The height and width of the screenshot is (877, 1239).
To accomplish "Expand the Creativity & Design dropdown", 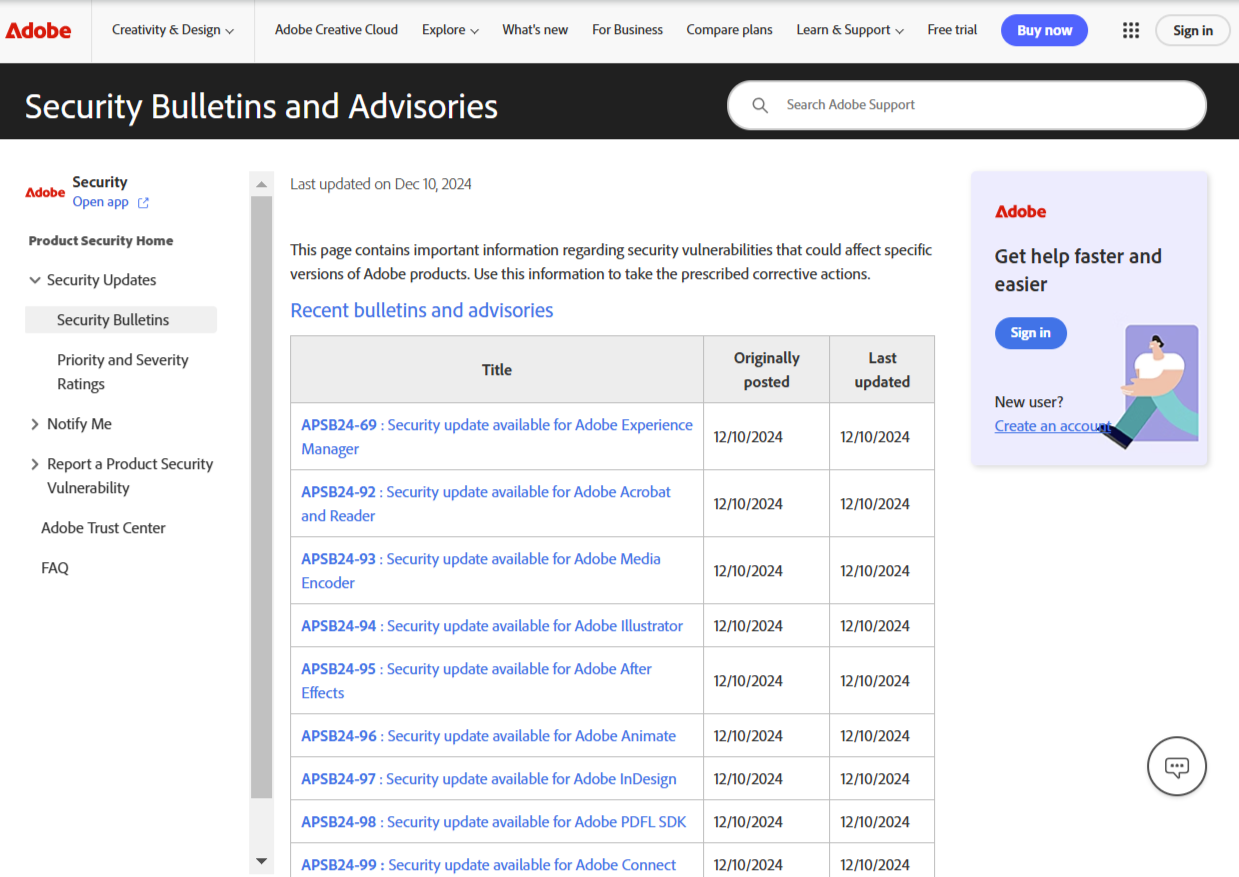I will coord(173,30).
